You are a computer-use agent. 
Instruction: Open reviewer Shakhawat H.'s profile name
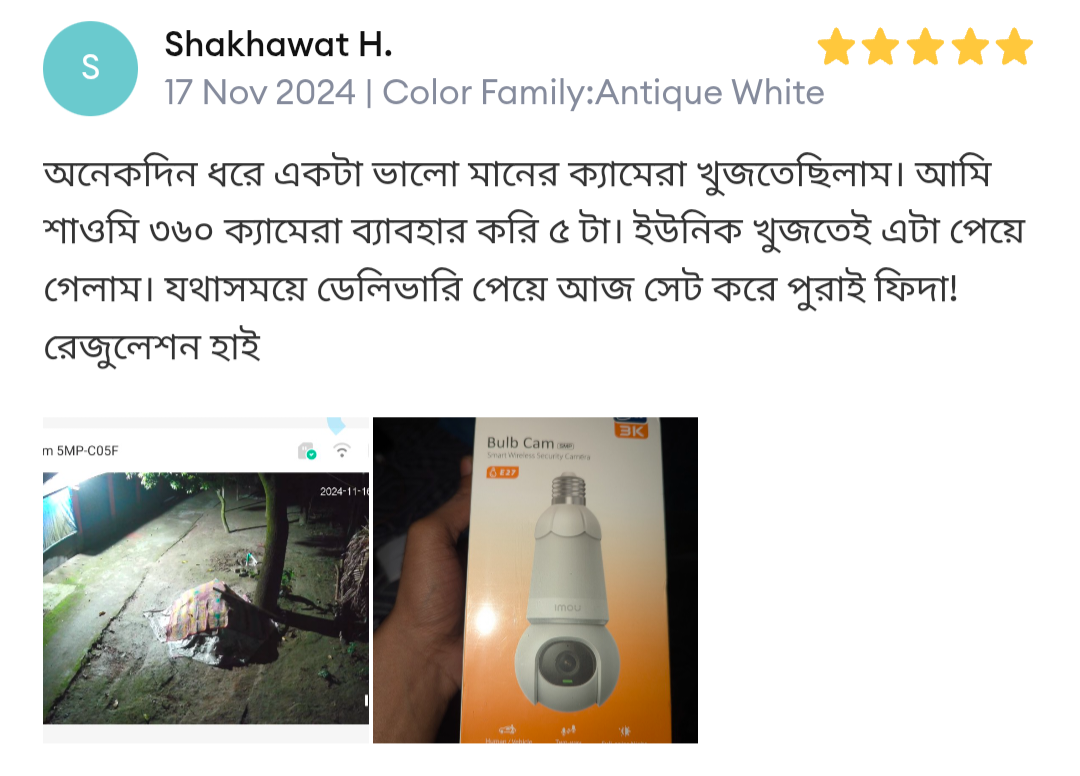click(x=278, y=45)
